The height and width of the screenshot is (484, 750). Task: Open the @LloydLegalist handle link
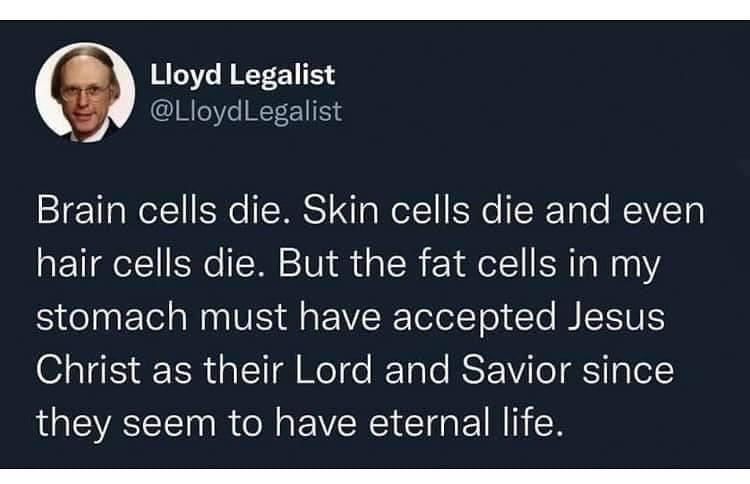(x=246, y=111)
